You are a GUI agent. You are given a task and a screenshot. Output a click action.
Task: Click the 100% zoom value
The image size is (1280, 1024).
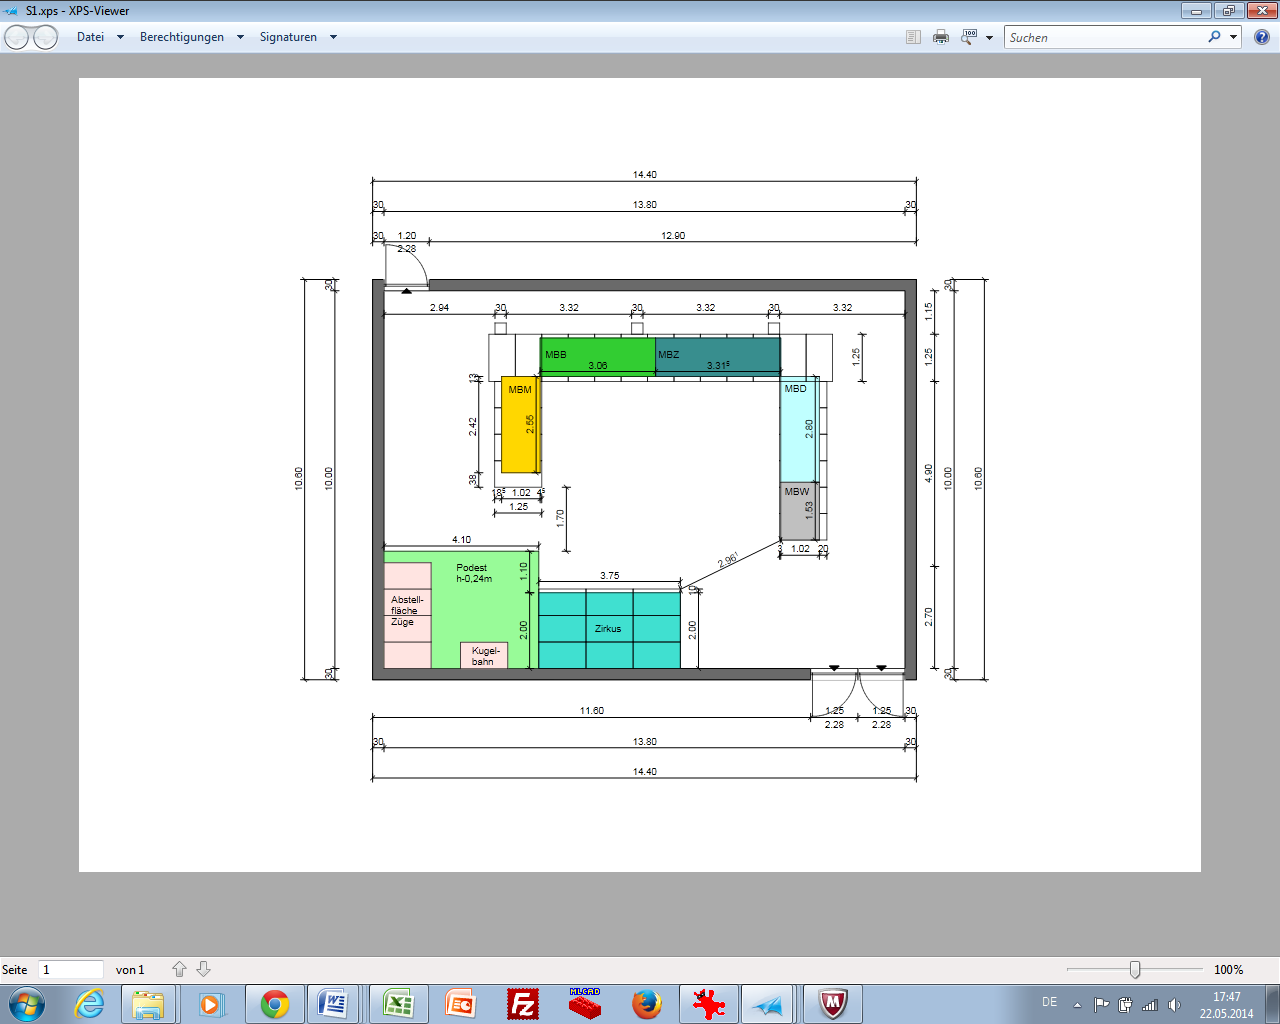[1228, 970]
